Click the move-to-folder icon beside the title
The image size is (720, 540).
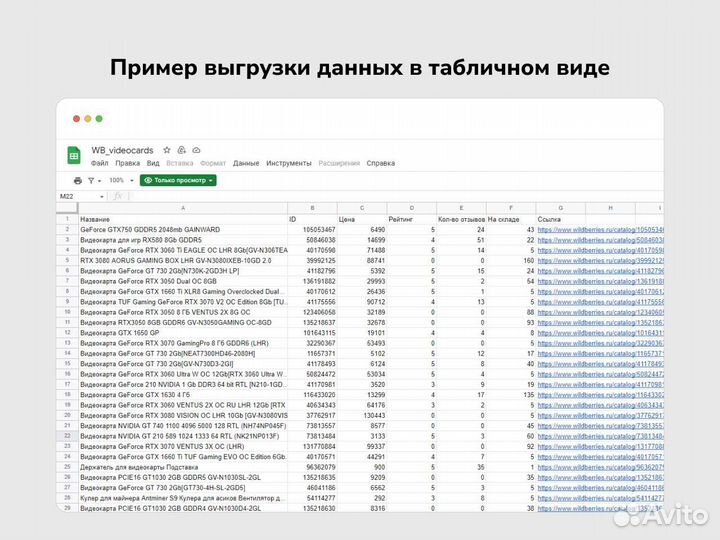click(181, 150)
